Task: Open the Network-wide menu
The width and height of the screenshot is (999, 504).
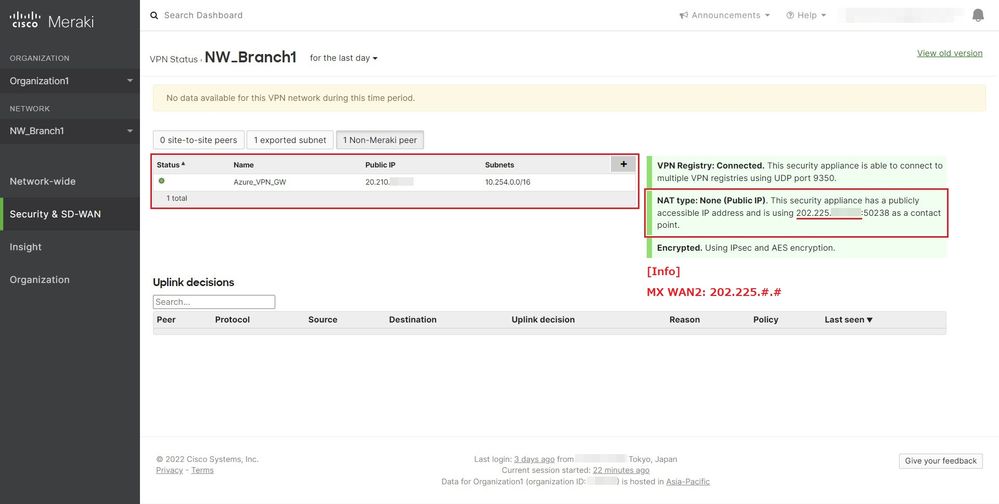Action: [x=43, y=181]
